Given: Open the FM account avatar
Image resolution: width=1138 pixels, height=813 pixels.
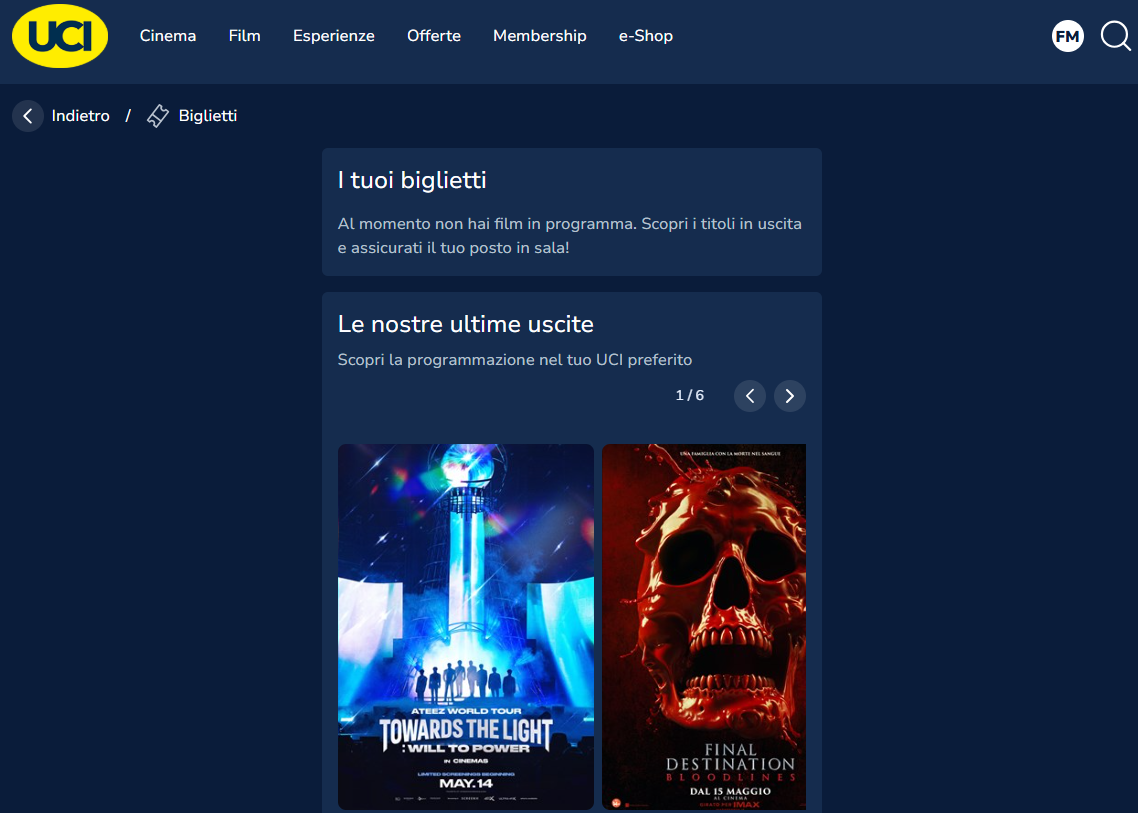Looking at the screenshot, I should point(1068,36).
